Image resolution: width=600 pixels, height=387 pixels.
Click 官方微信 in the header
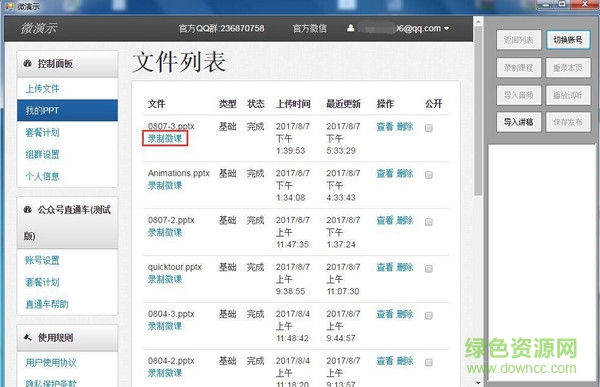pos(310,28)
